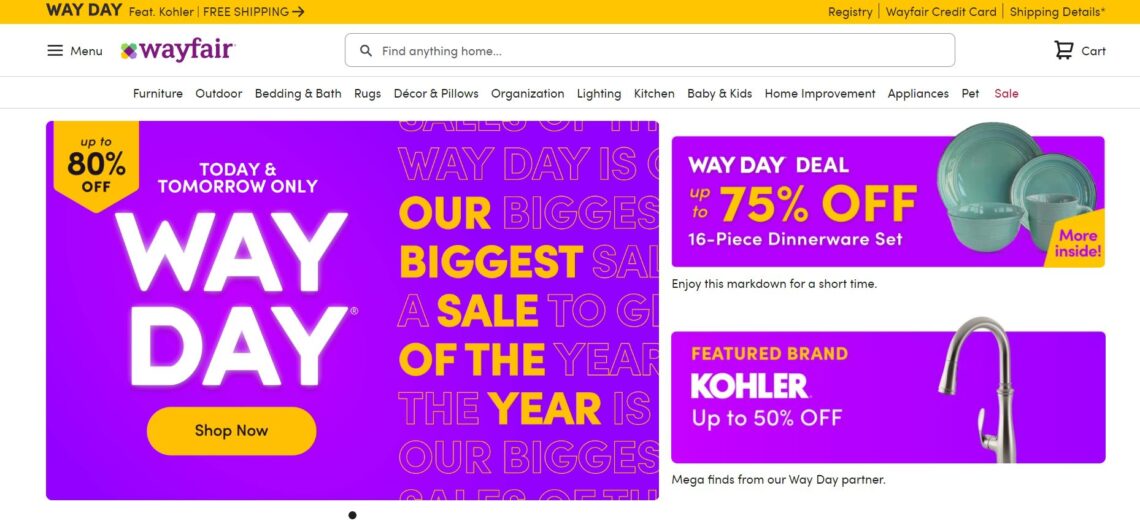Open the Furniture category menu
The width and height of the screenshot is (1140, 526).
tap(158, 93)
